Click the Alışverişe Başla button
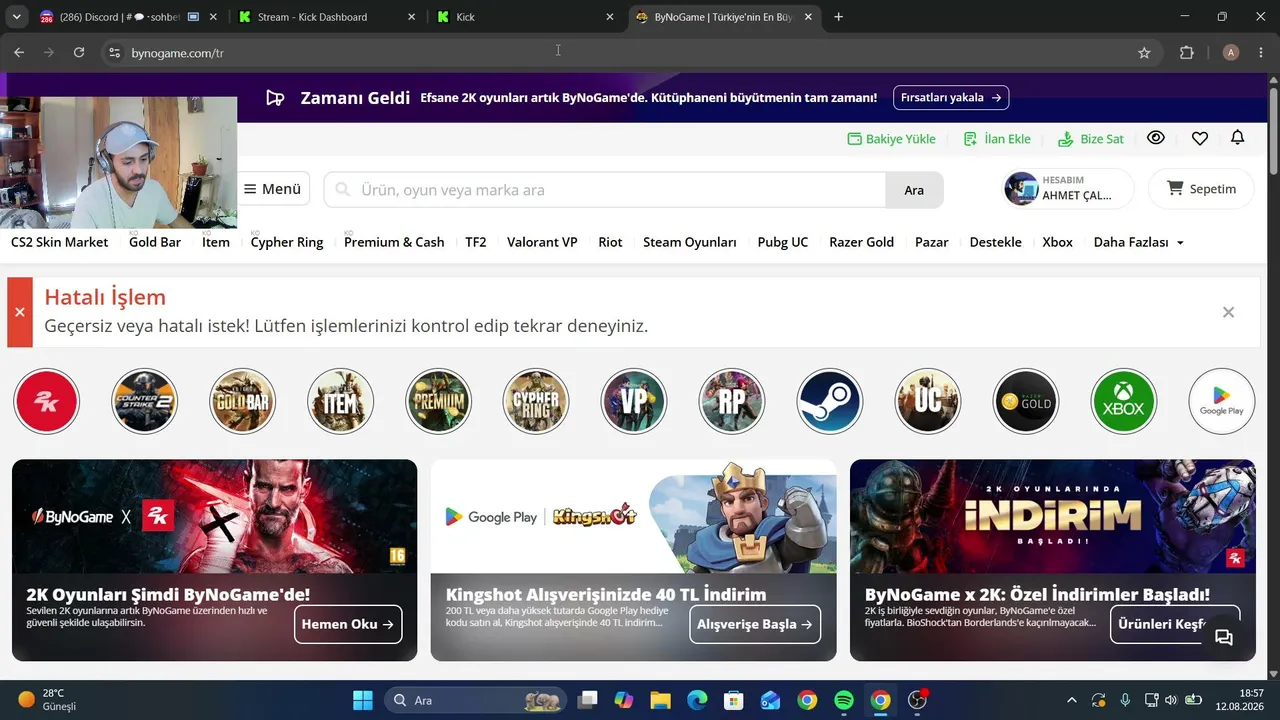Image resolution: width=1280 pixels, height=720 pixels. coord(755,624)
